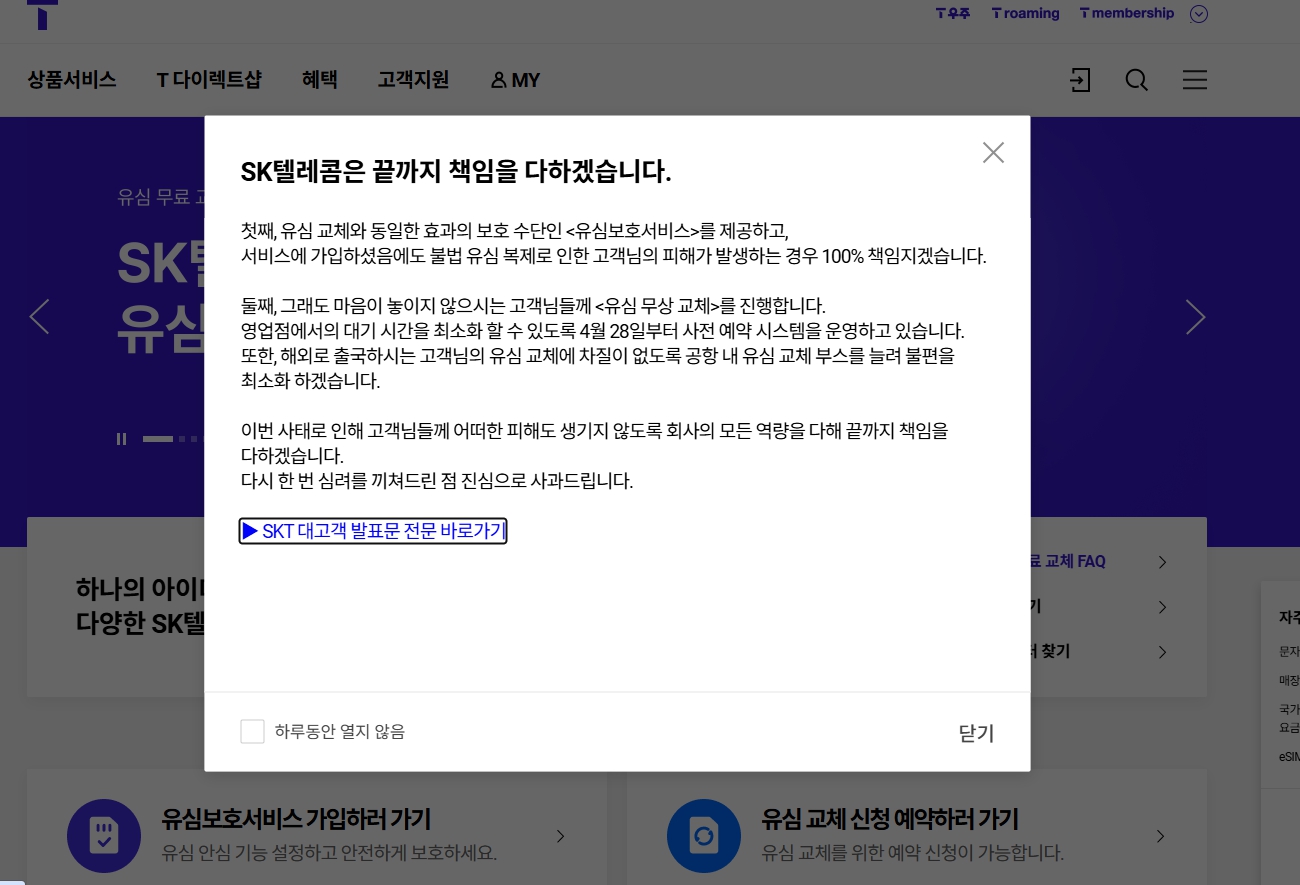
Task: Expand the top family-site dropdown circle arrow
Action: point(1199,14)
